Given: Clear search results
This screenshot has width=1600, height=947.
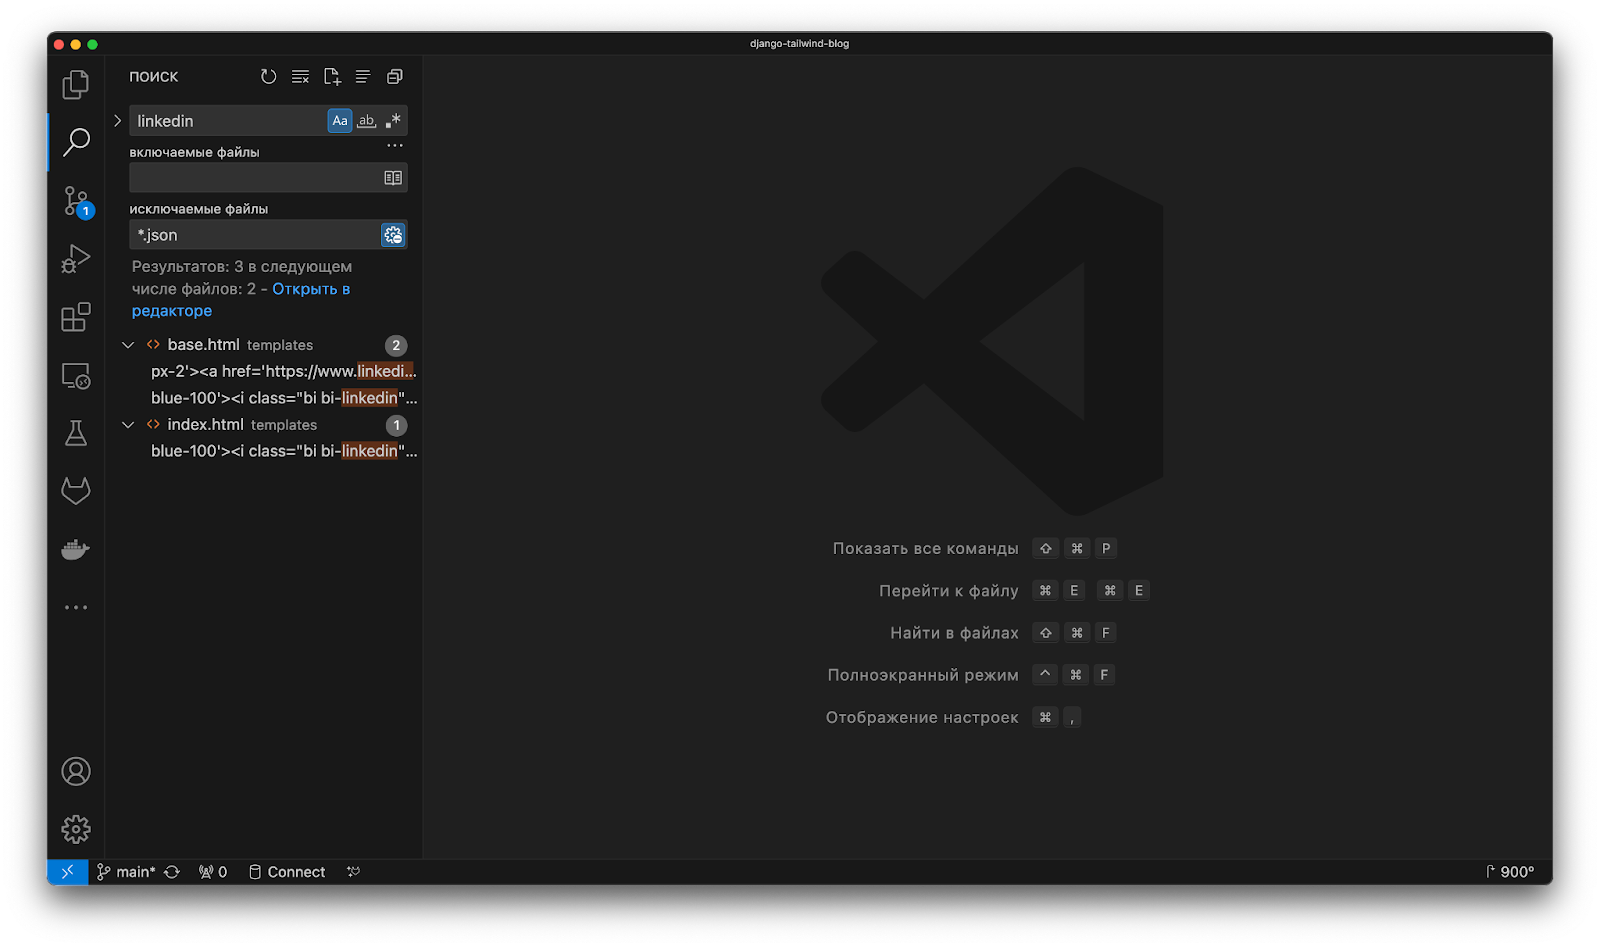Looking at the screenshot, I should [x=300, y=77].
